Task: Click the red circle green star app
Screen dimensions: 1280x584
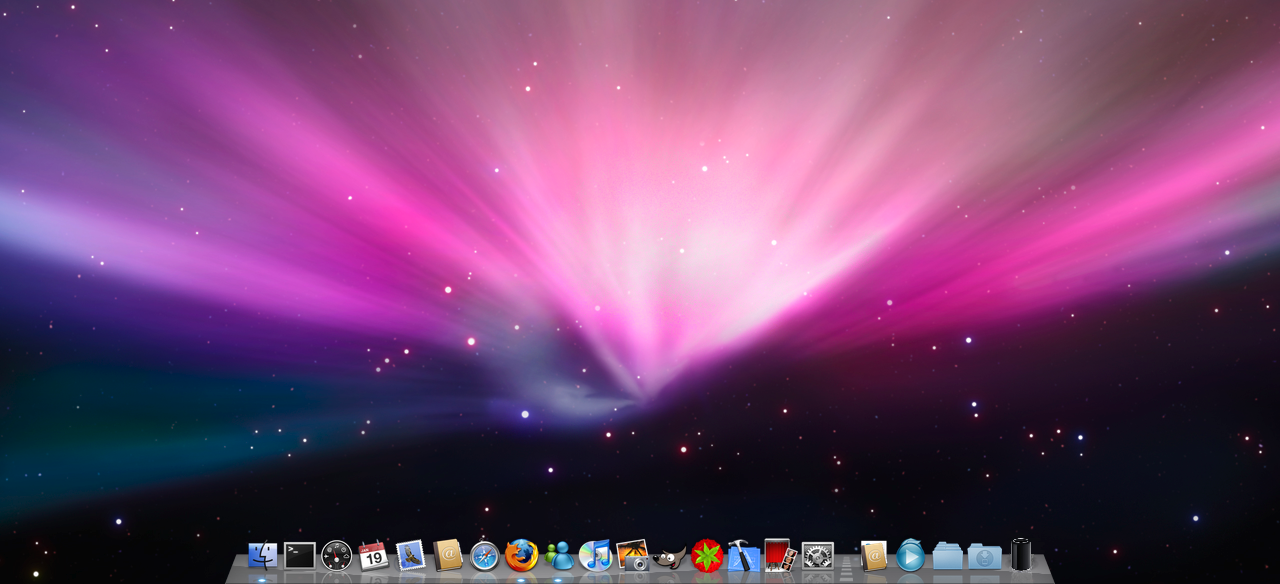Action: point(707,555)
